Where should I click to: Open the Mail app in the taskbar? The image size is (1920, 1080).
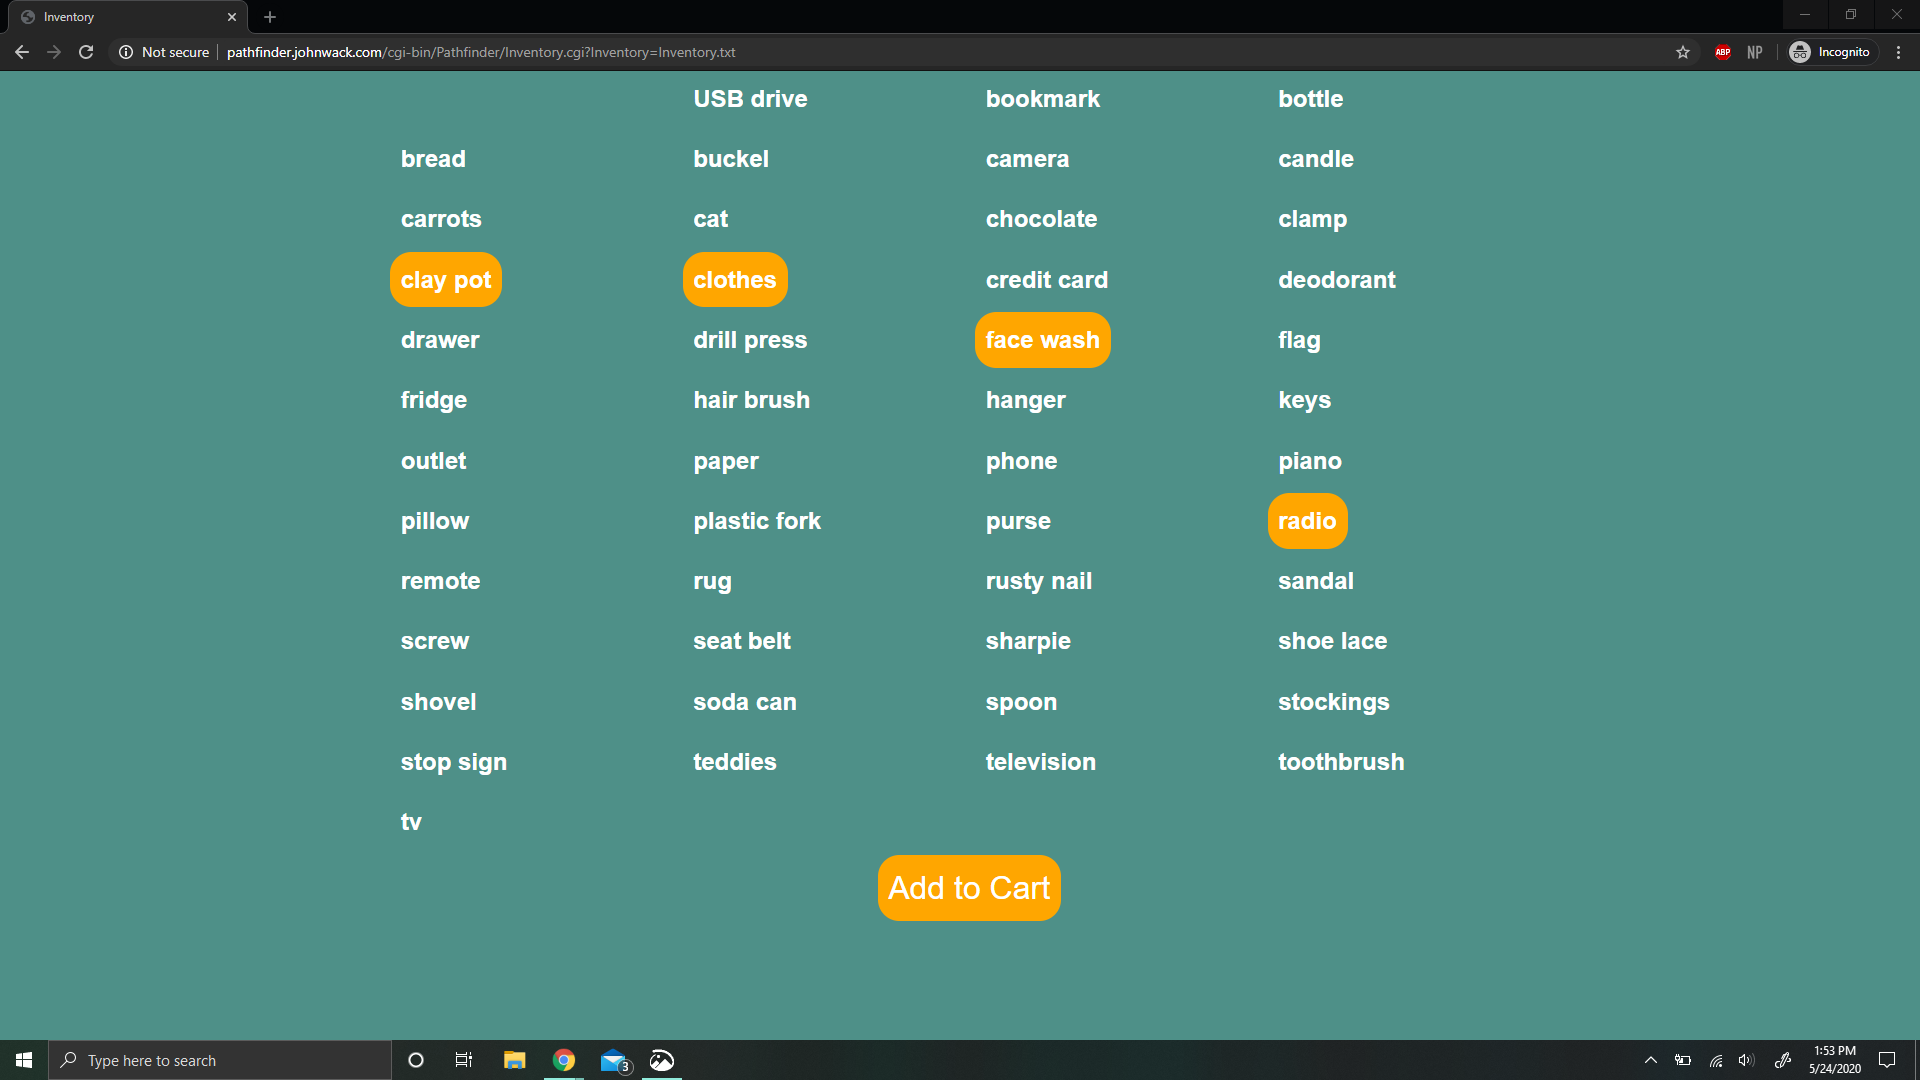click(613, 1060)
